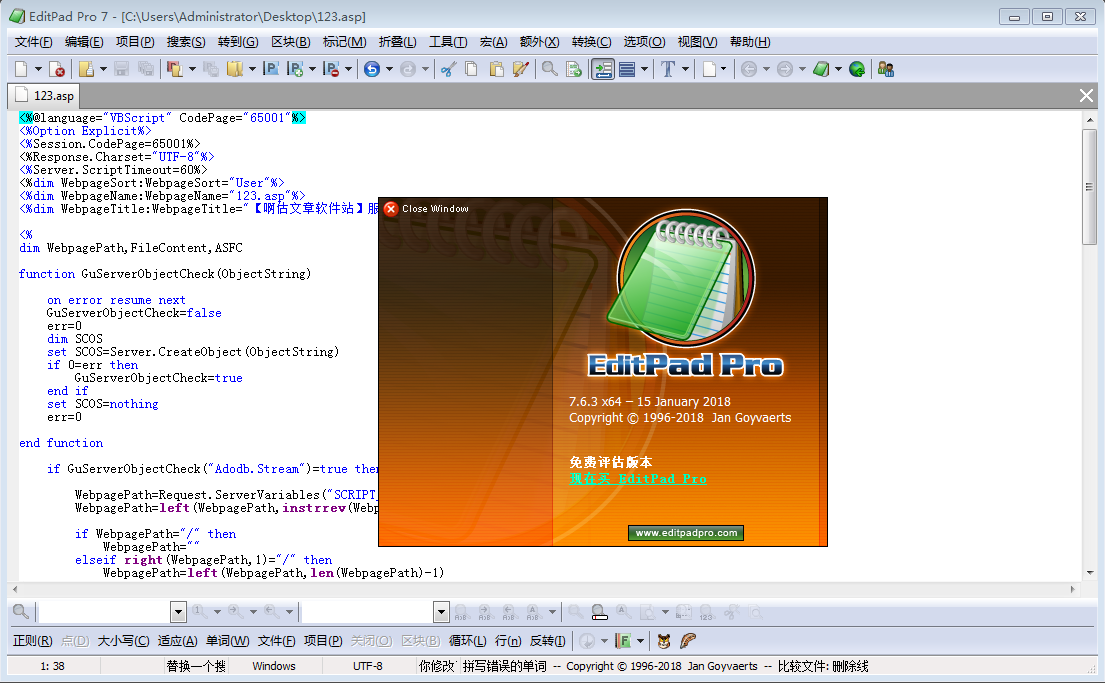Click the blue Undo icon
The height and width of the screenshot is (683, 1105).
click(372, 69)
